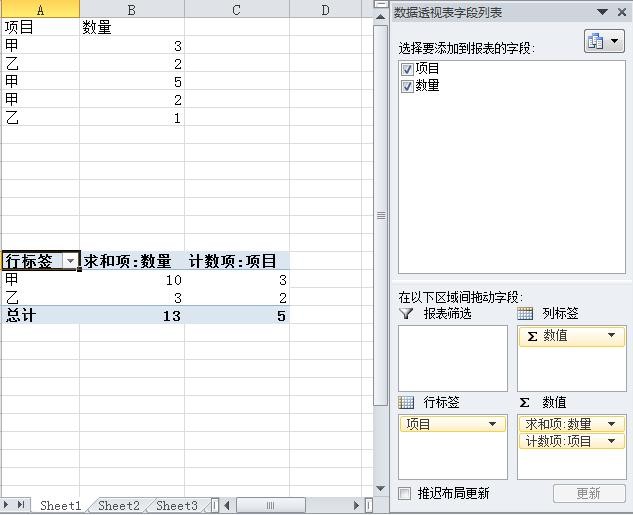This screenshot has width=633, height=515.
Task: Open the 计数项:项目 field dropdown
Action: [x=612, y=442]
